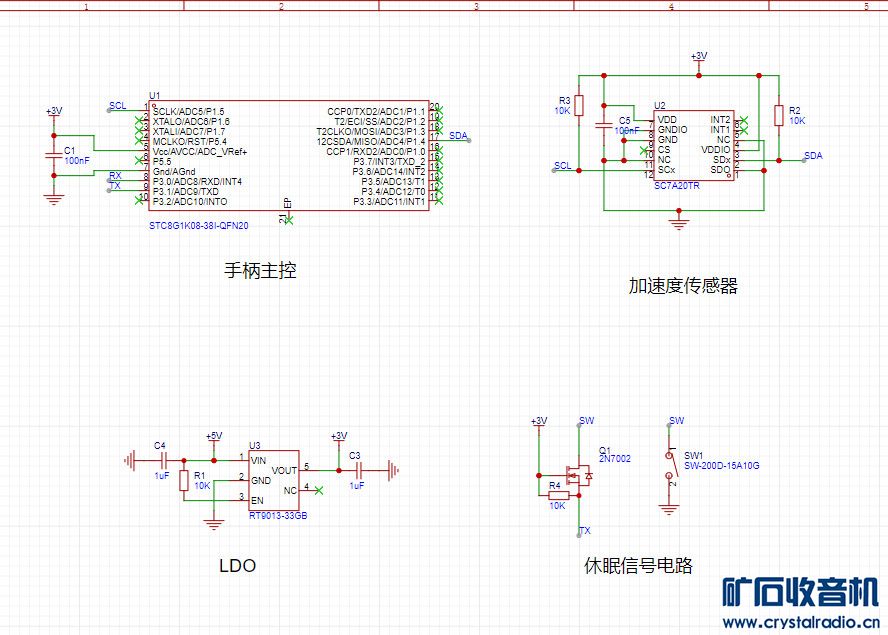
Task: Click the TX net label beside U1
Action: (115, 186)
